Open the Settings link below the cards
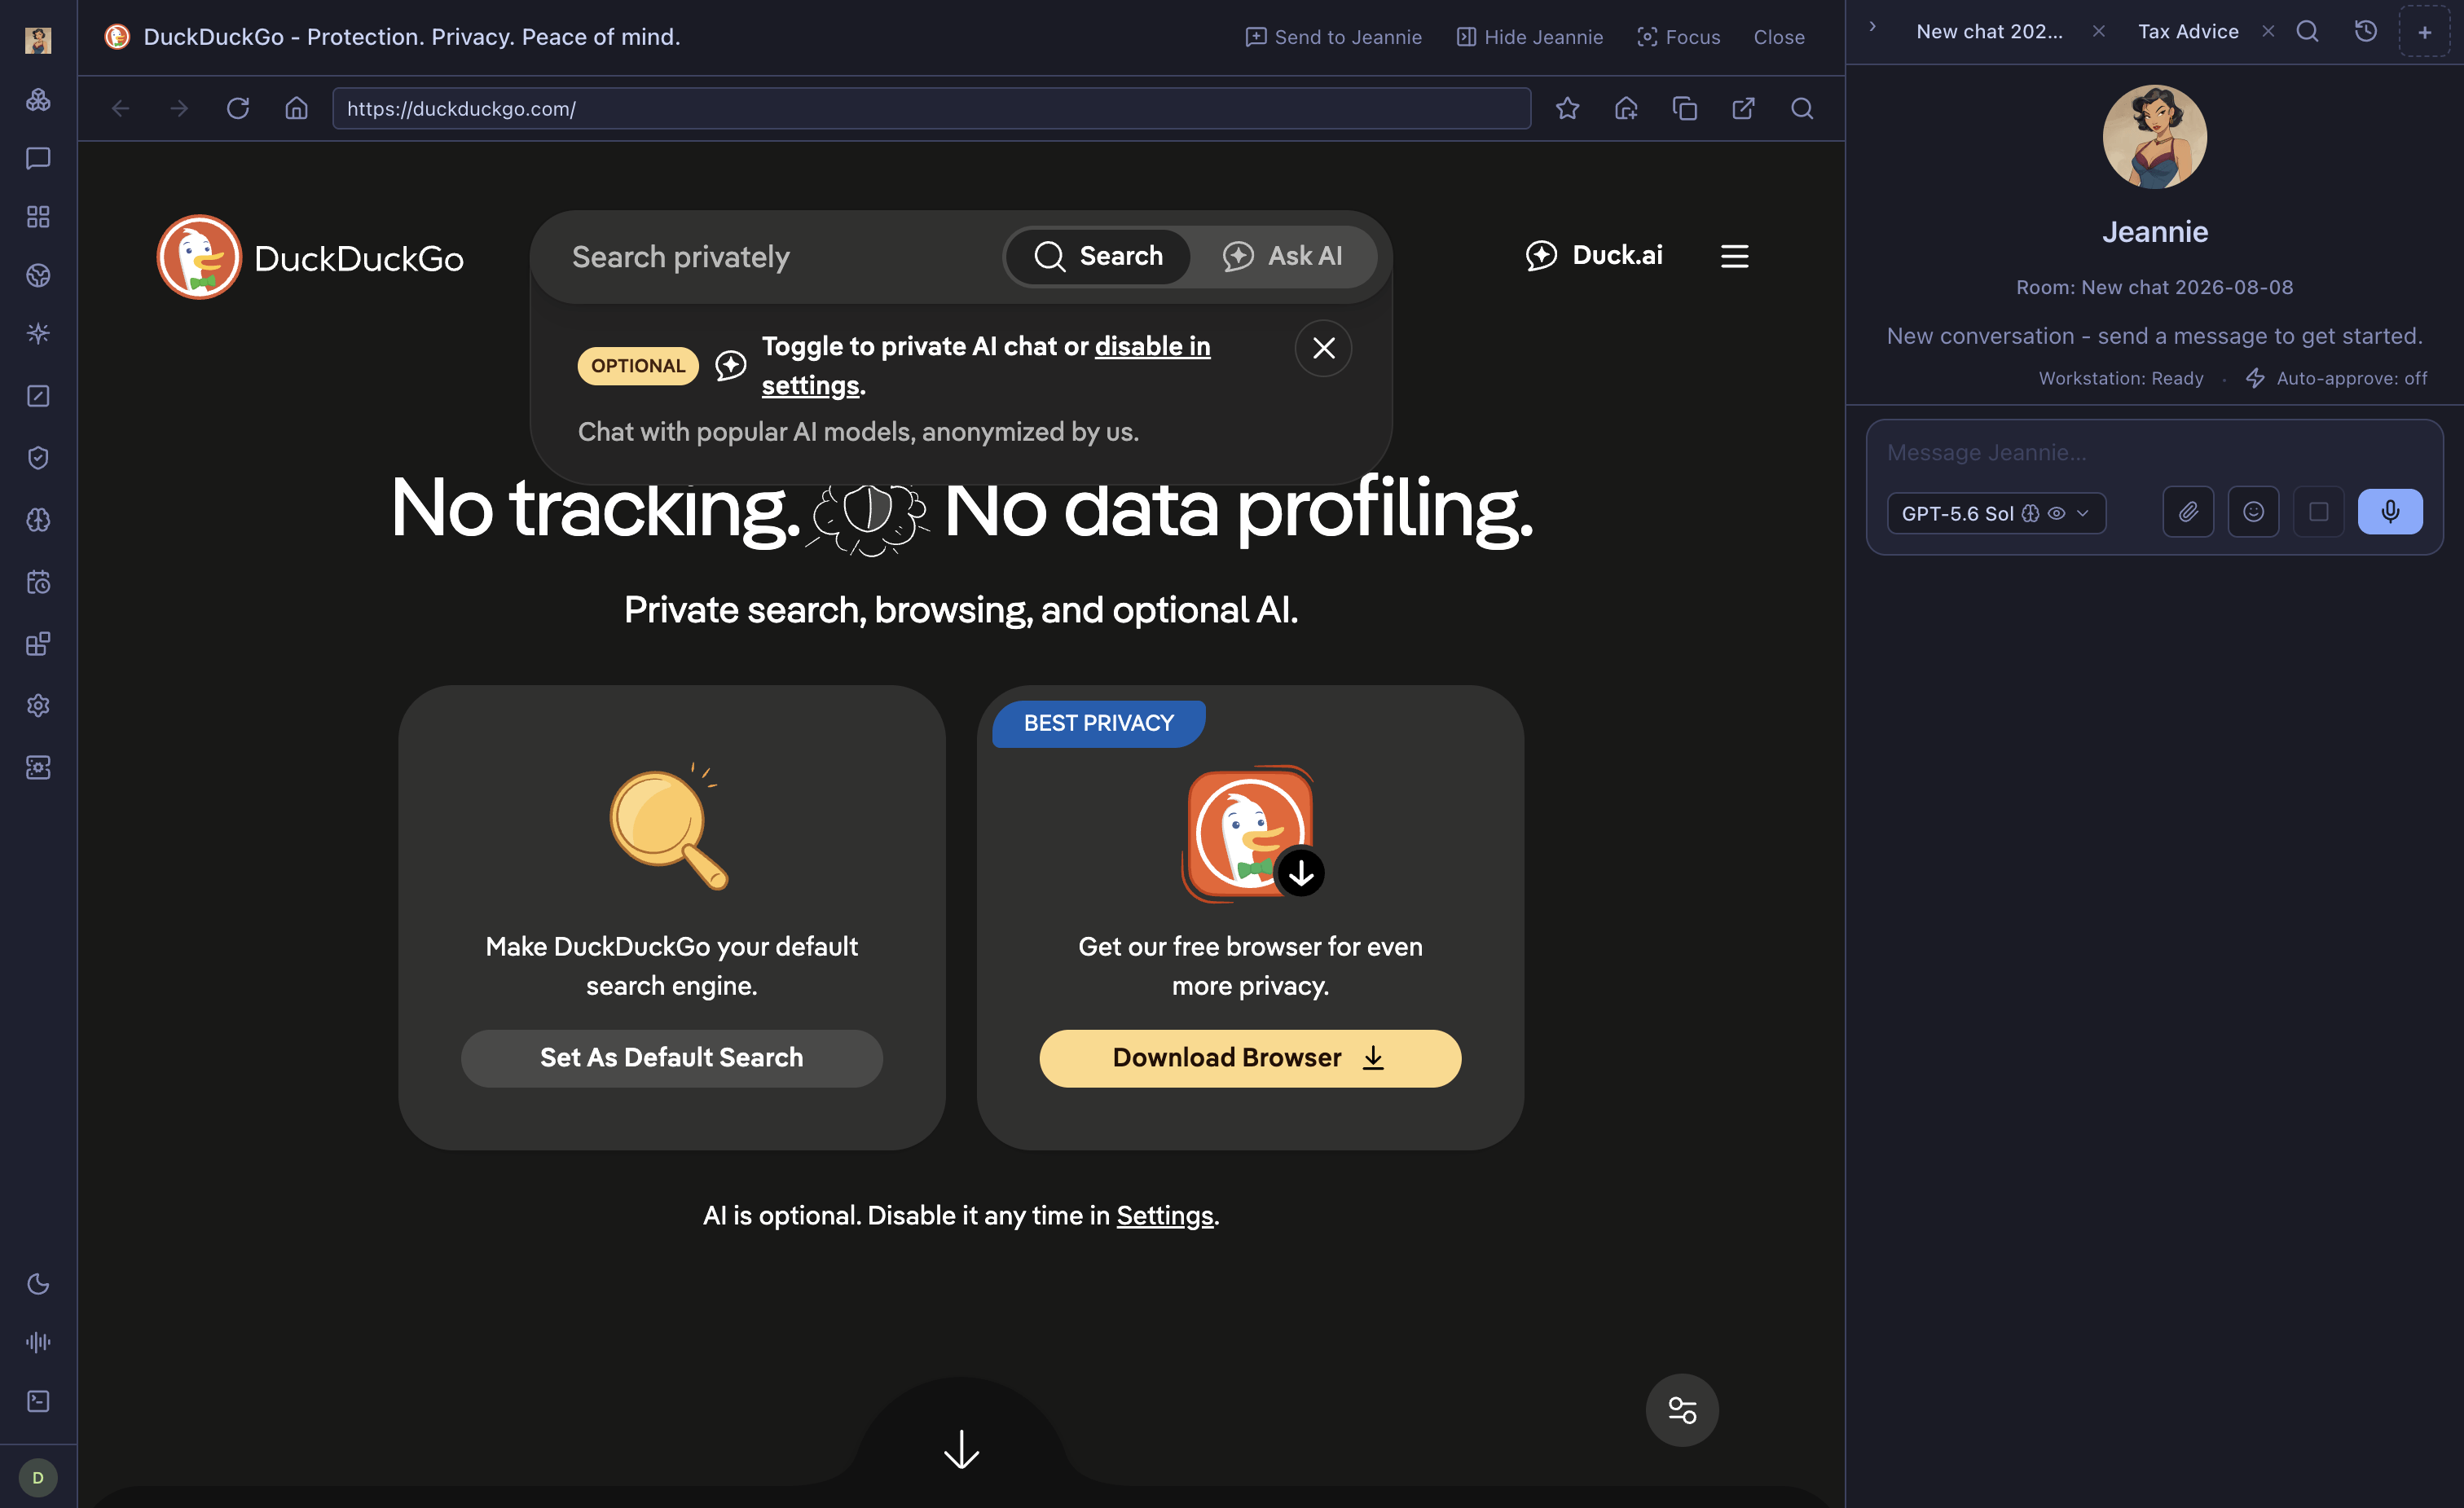Viewport: 2464px width, 1508px height. pos(1164,1215)
